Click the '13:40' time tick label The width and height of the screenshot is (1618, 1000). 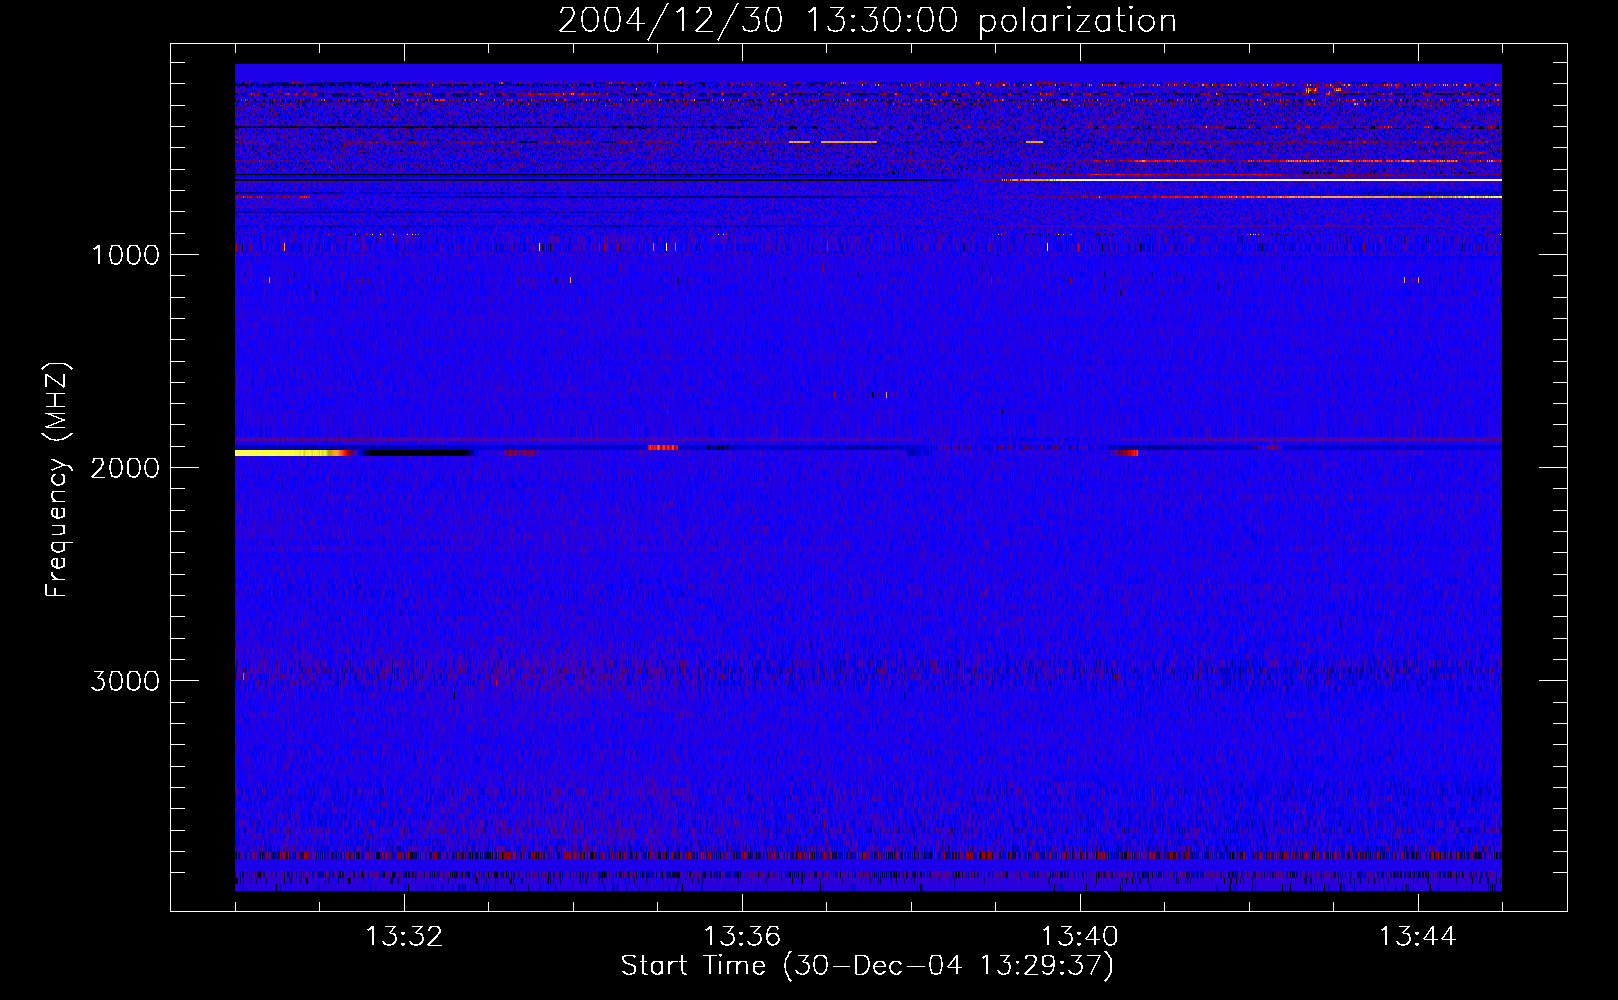point(1080,937)
